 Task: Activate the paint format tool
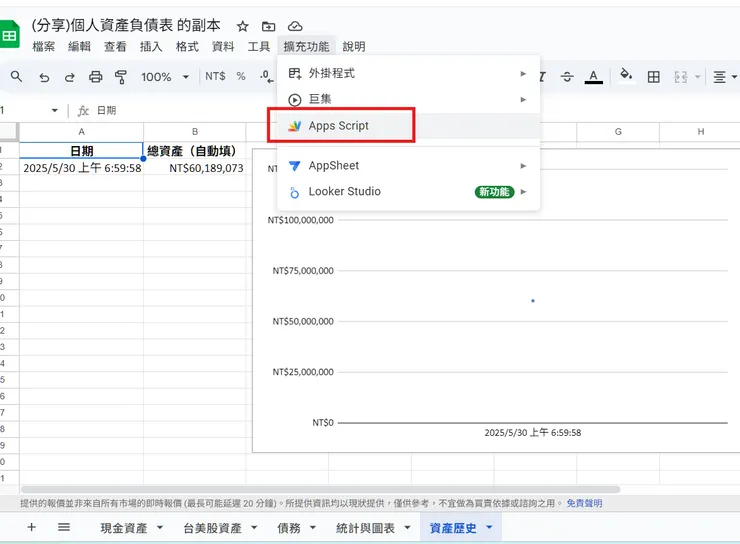pos(121,77)
